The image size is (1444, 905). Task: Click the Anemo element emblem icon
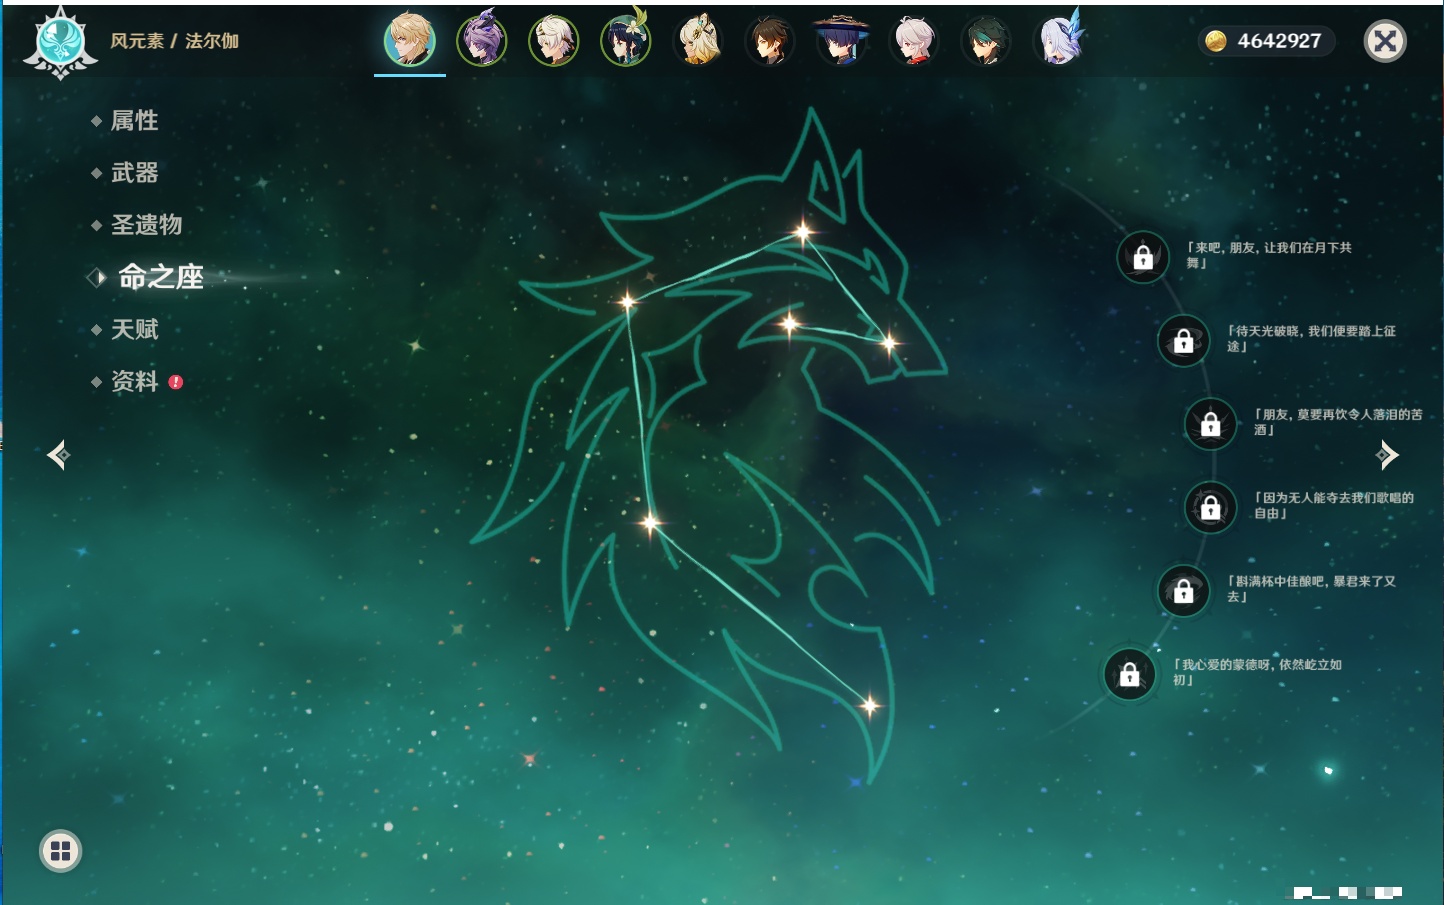click(x=60, y=43)
